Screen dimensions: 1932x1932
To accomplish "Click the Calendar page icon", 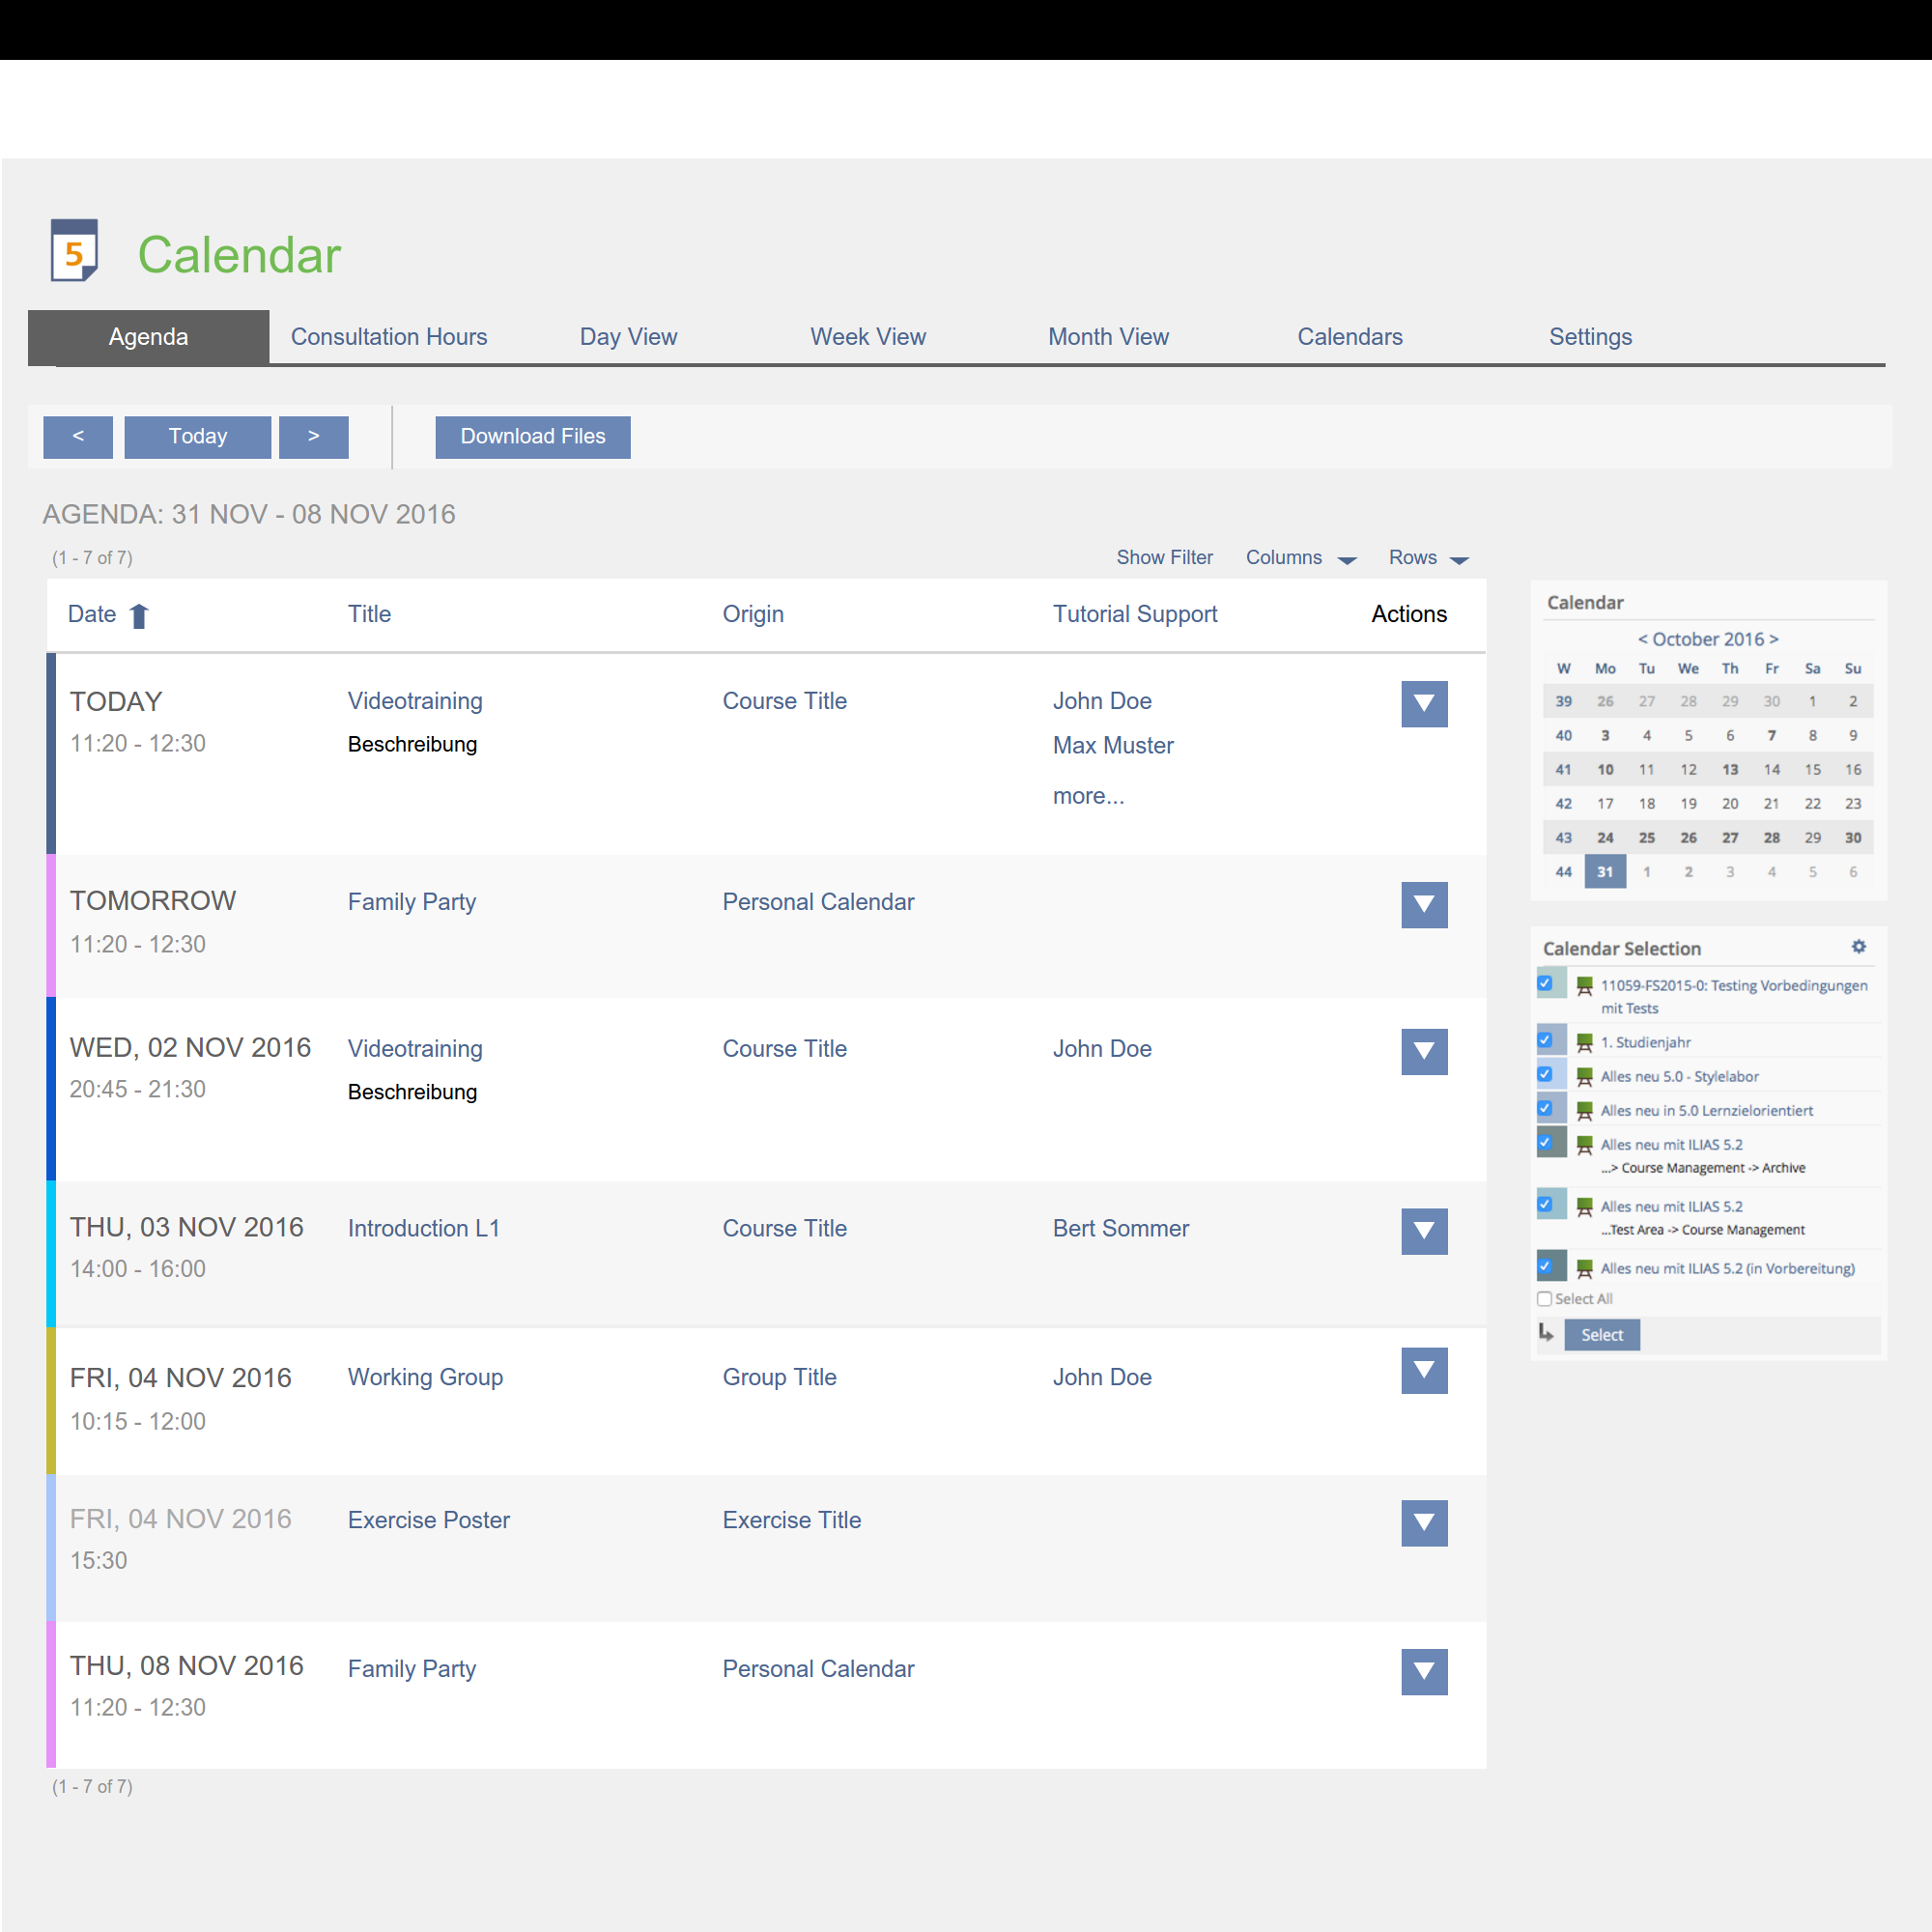I will [74, 251].
